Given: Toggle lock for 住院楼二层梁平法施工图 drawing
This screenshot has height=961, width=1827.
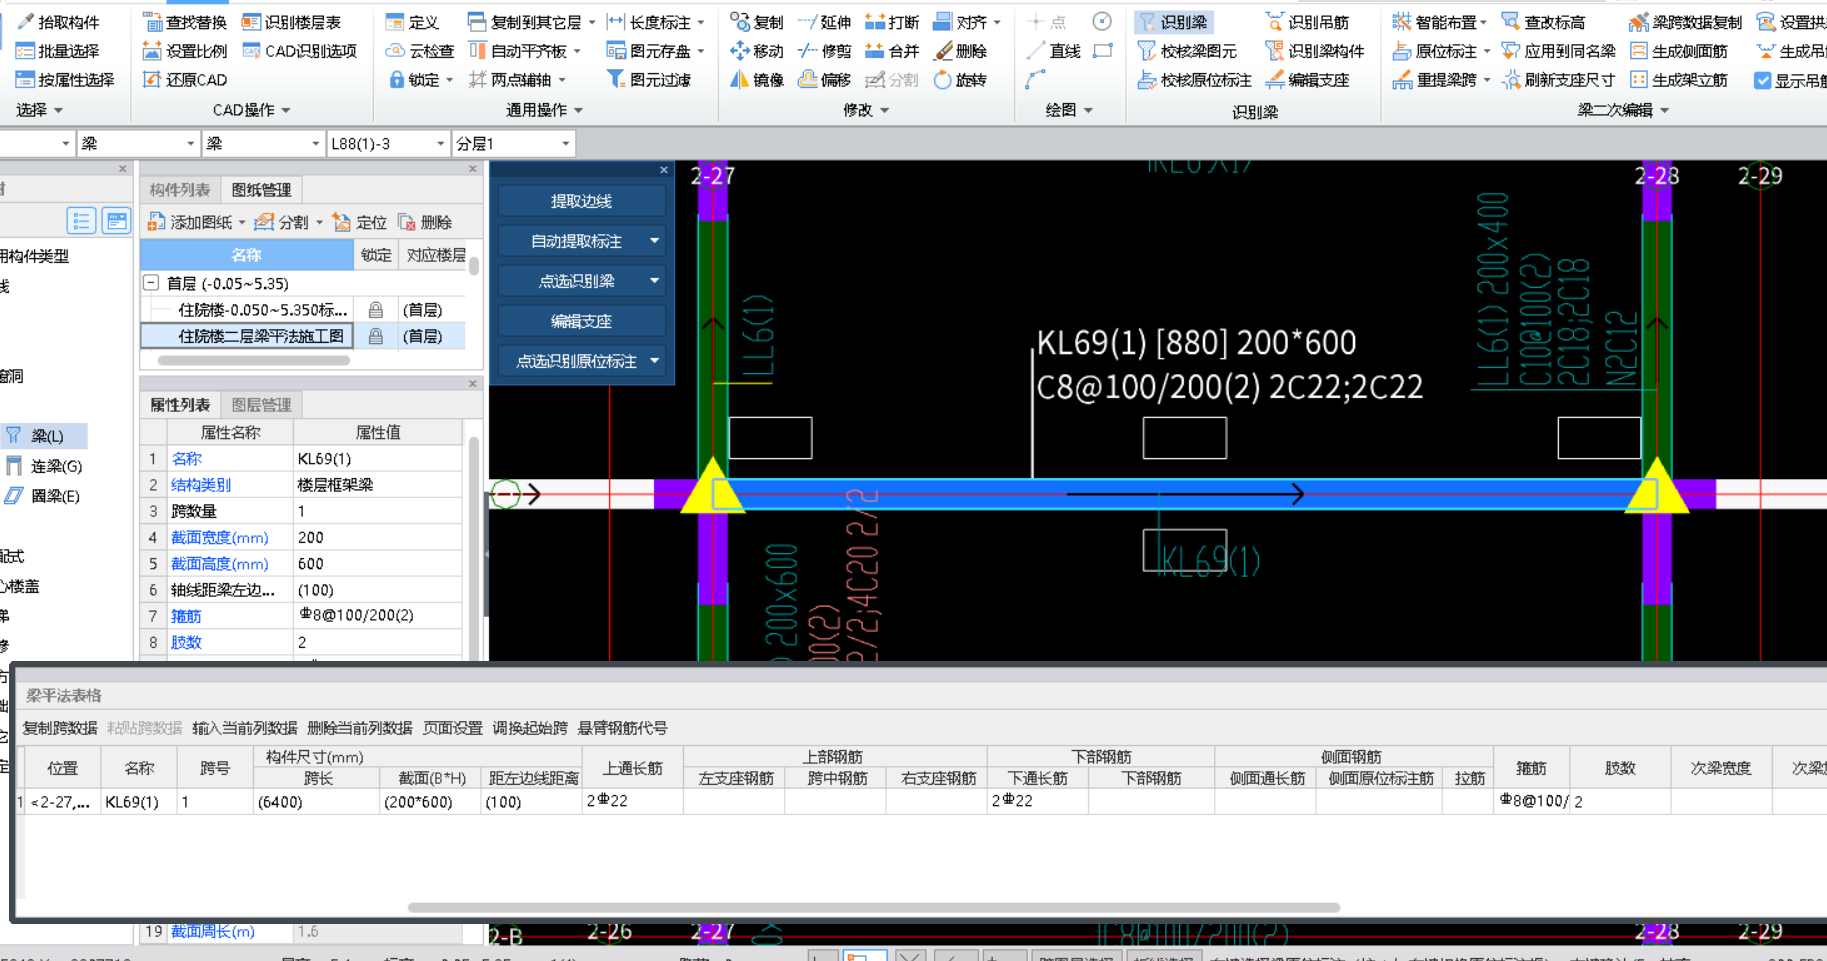Looking at the screenshot, I should click(376, 337).
